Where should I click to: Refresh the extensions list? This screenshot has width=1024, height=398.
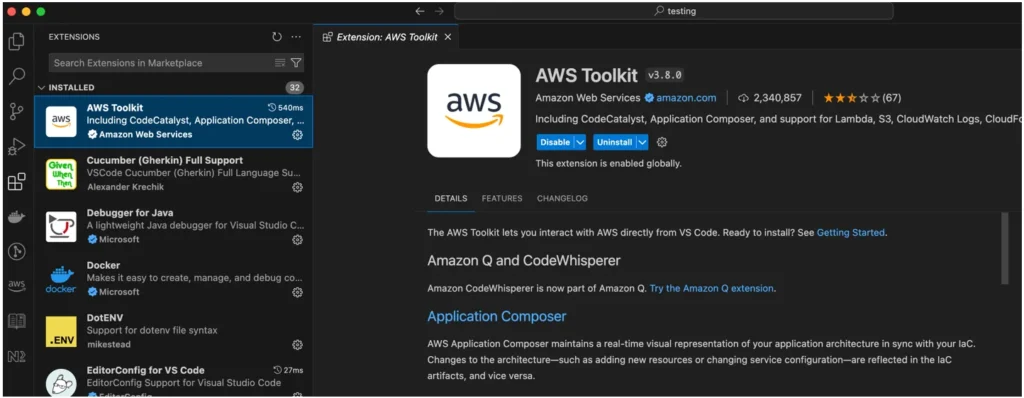point(277,37)
